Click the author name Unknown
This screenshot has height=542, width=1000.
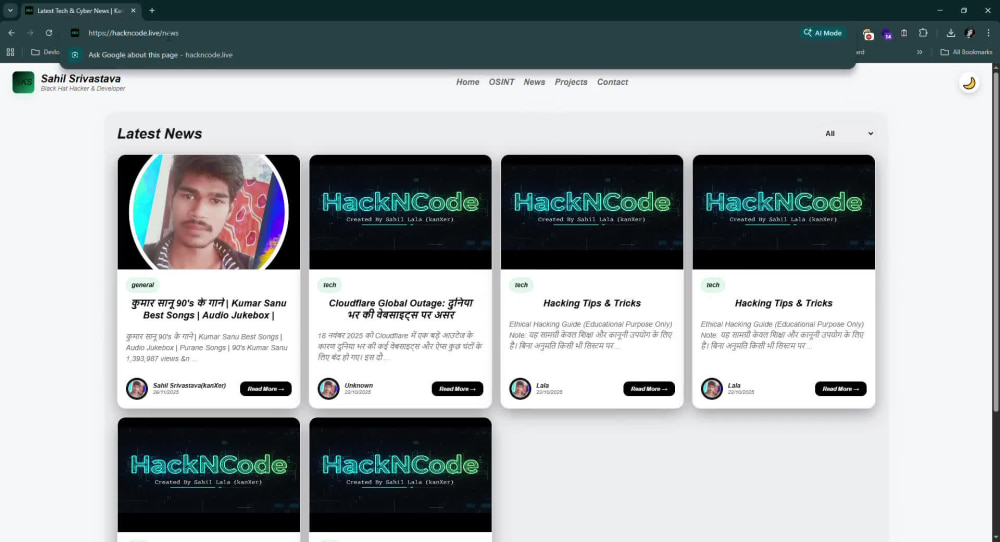(358, 385)
